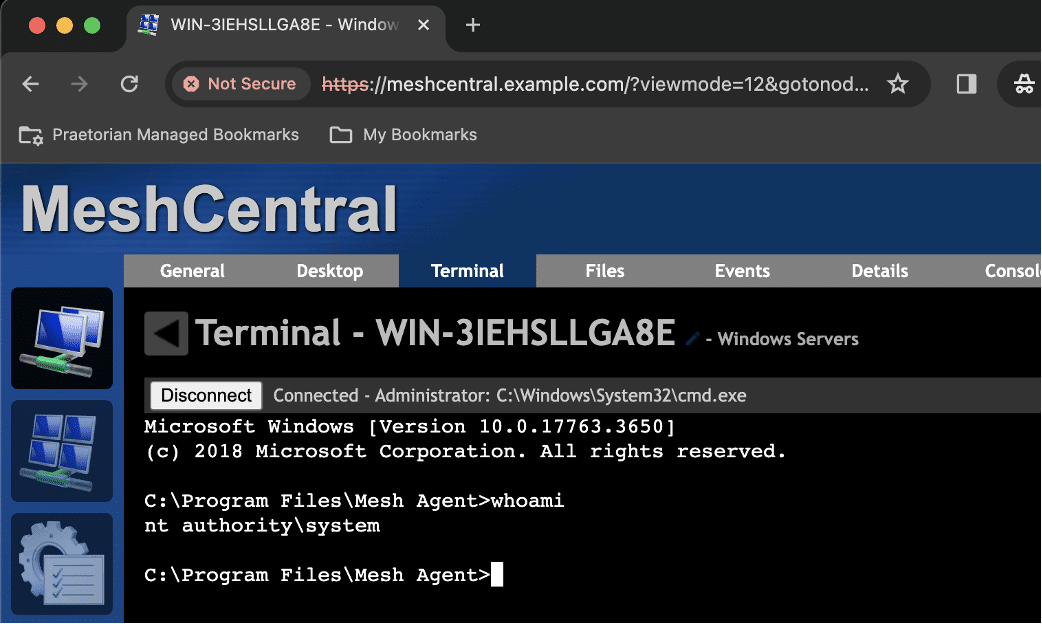Image resolution: width=1042 pixels, height=624 pixels.
Task: Click the pencil edit icon after WIN-3IEHSLLGA8E
Action: pos(692,339)
